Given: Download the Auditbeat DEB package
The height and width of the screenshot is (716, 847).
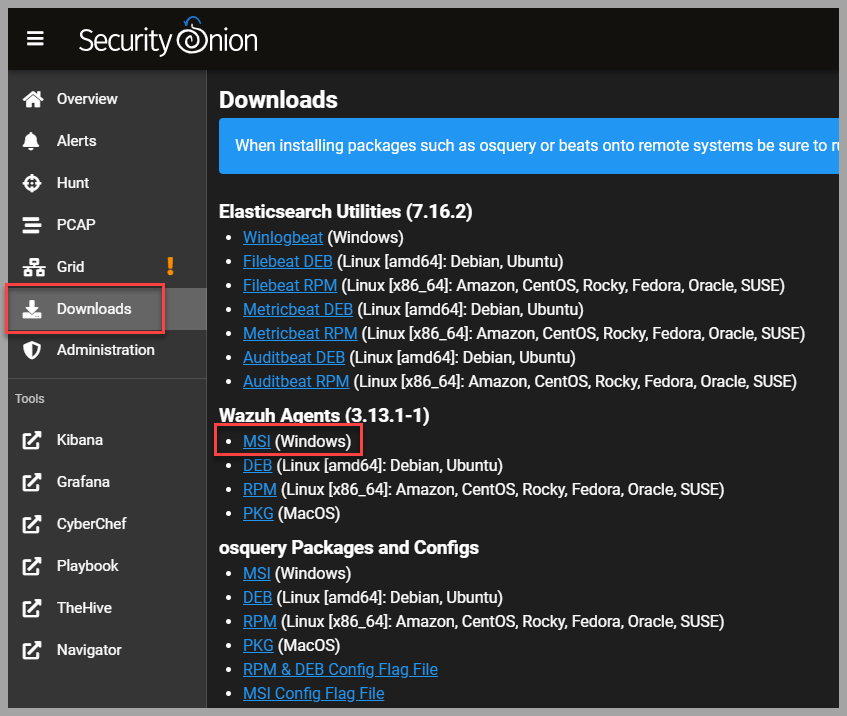Looking at the screenshot, I should (294, 358).
